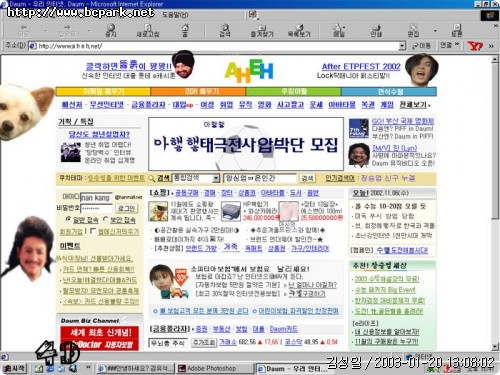Open the 시작 Start button
Image resolution: width=500 pixels, height=375 pixels.
14,368
